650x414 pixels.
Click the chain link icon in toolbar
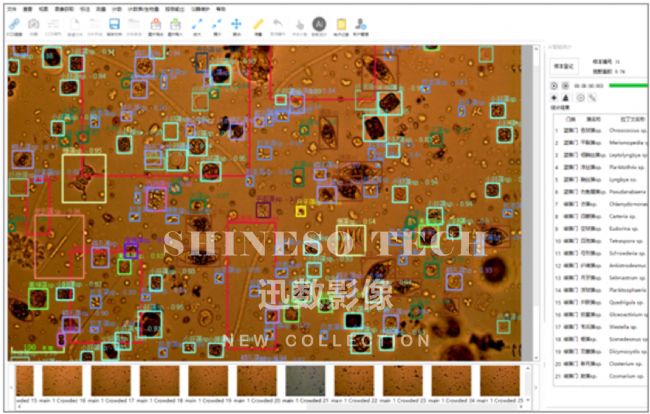point(13,24)
